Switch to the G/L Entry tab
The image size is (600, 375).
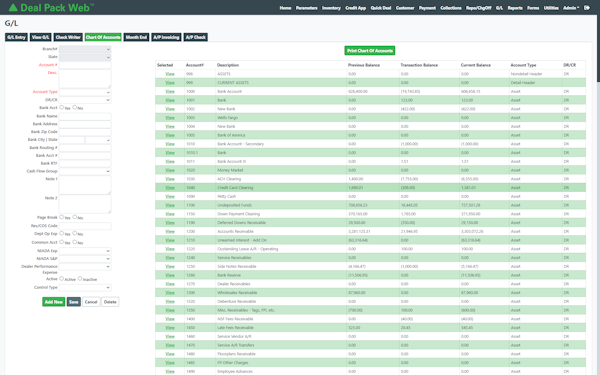pos(16,37)
